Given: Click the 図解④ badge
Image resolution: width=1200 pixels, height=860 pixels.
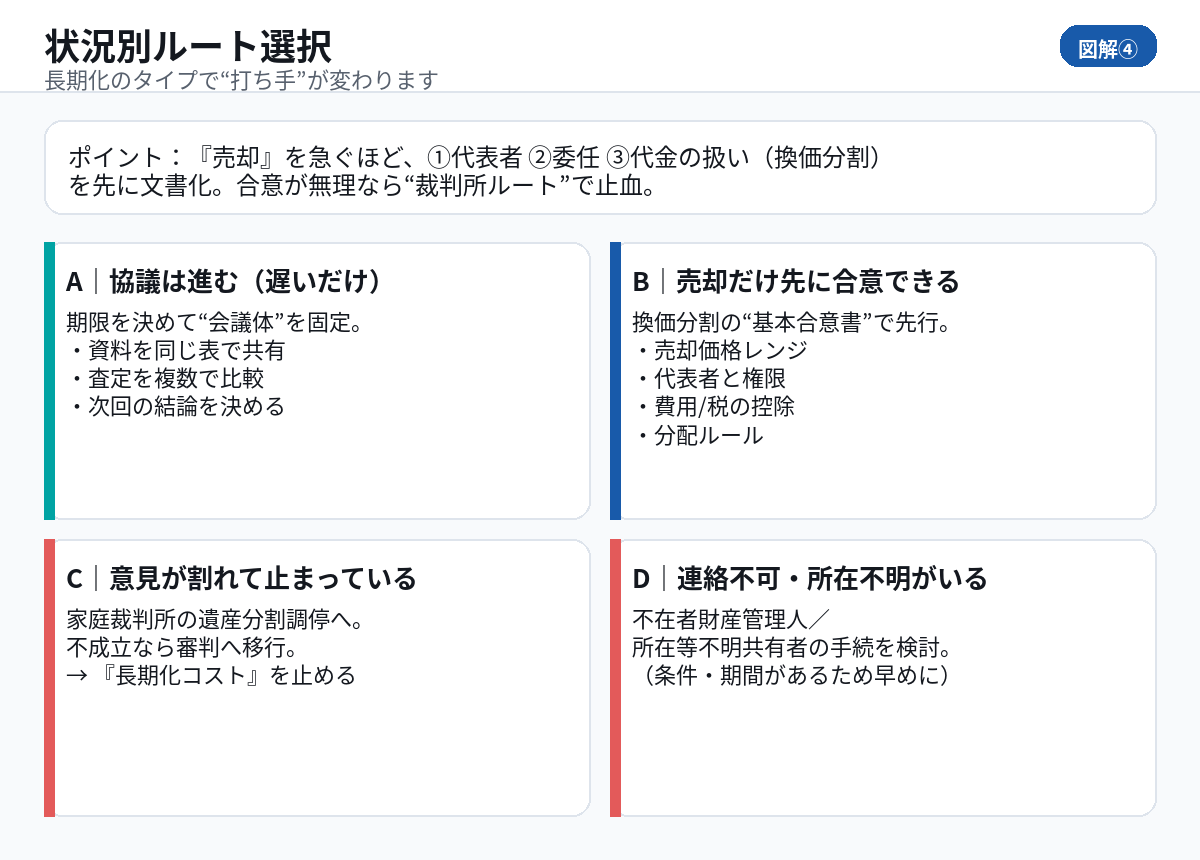Looking at the screenshot, I should [x=1107, y=48].
